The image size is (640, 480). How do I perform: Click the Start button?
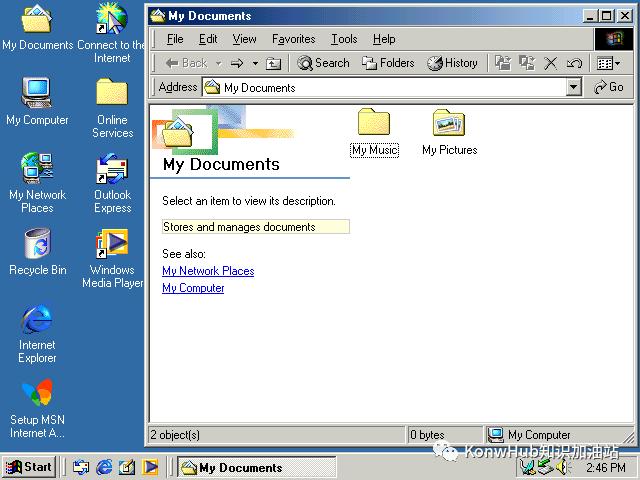tap(29, 467)
